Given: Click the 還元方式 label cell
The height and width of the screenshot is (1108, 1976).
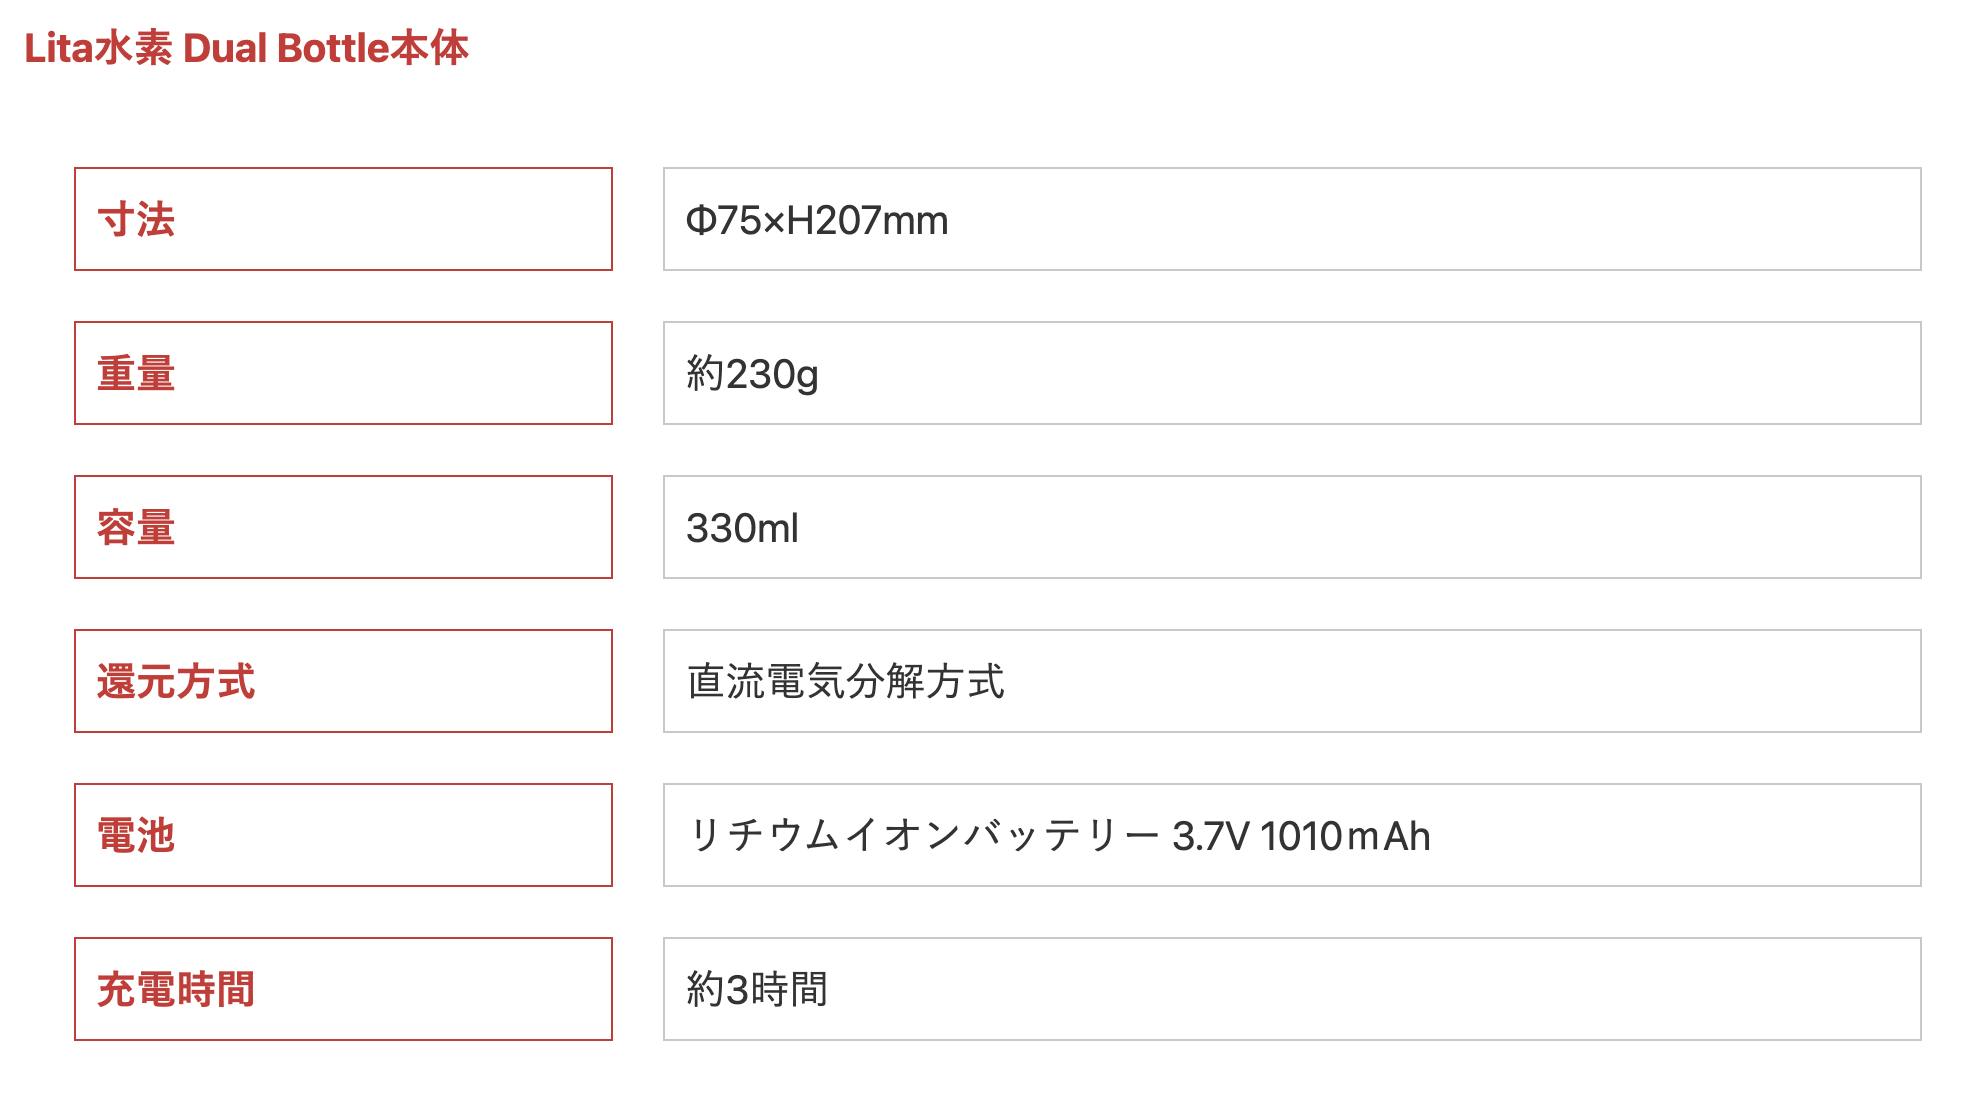Looking at the screenshot, I should tap(342, 681).
